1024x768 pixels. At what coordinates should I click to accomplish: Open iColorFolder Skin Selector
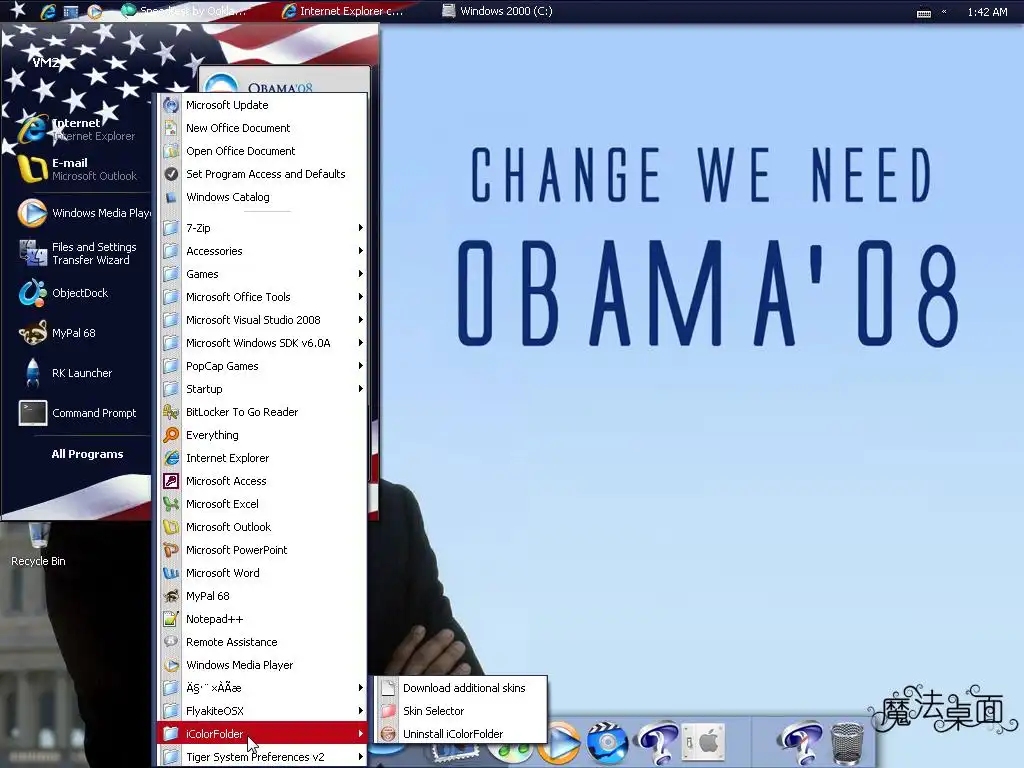(x=460, y=711)
